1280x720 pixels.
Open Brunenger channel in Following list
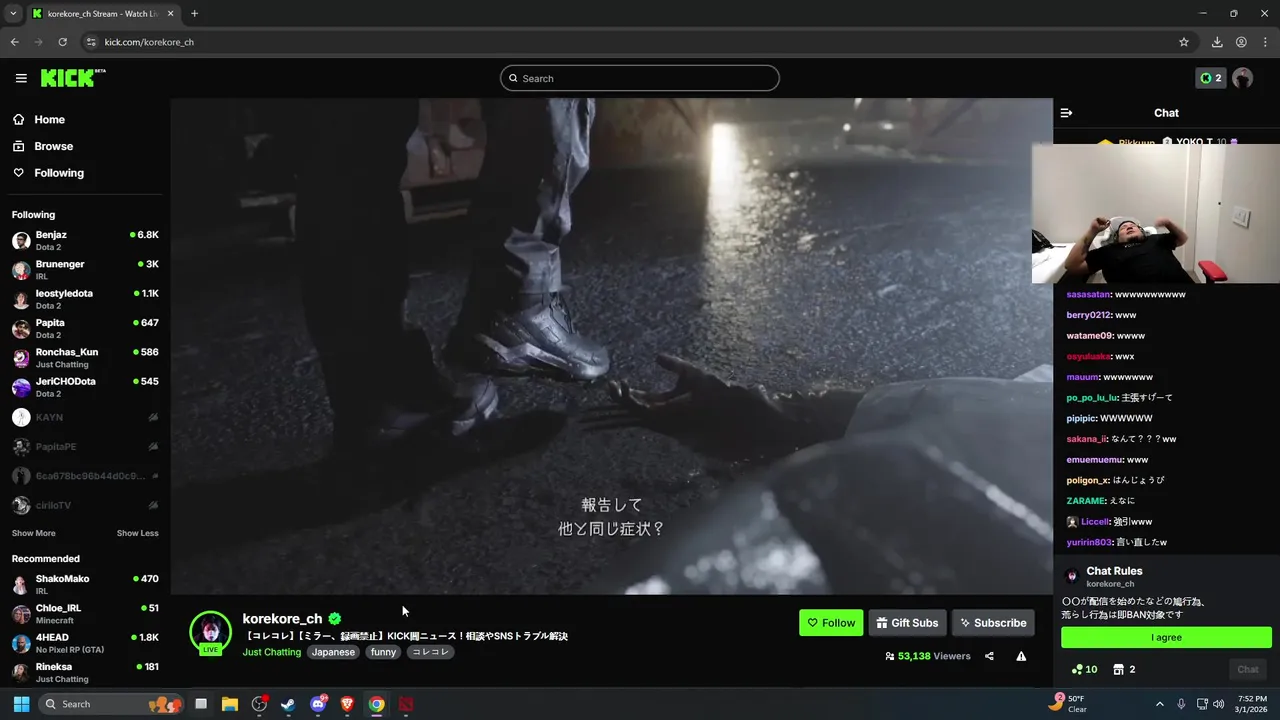pos(85,270)
